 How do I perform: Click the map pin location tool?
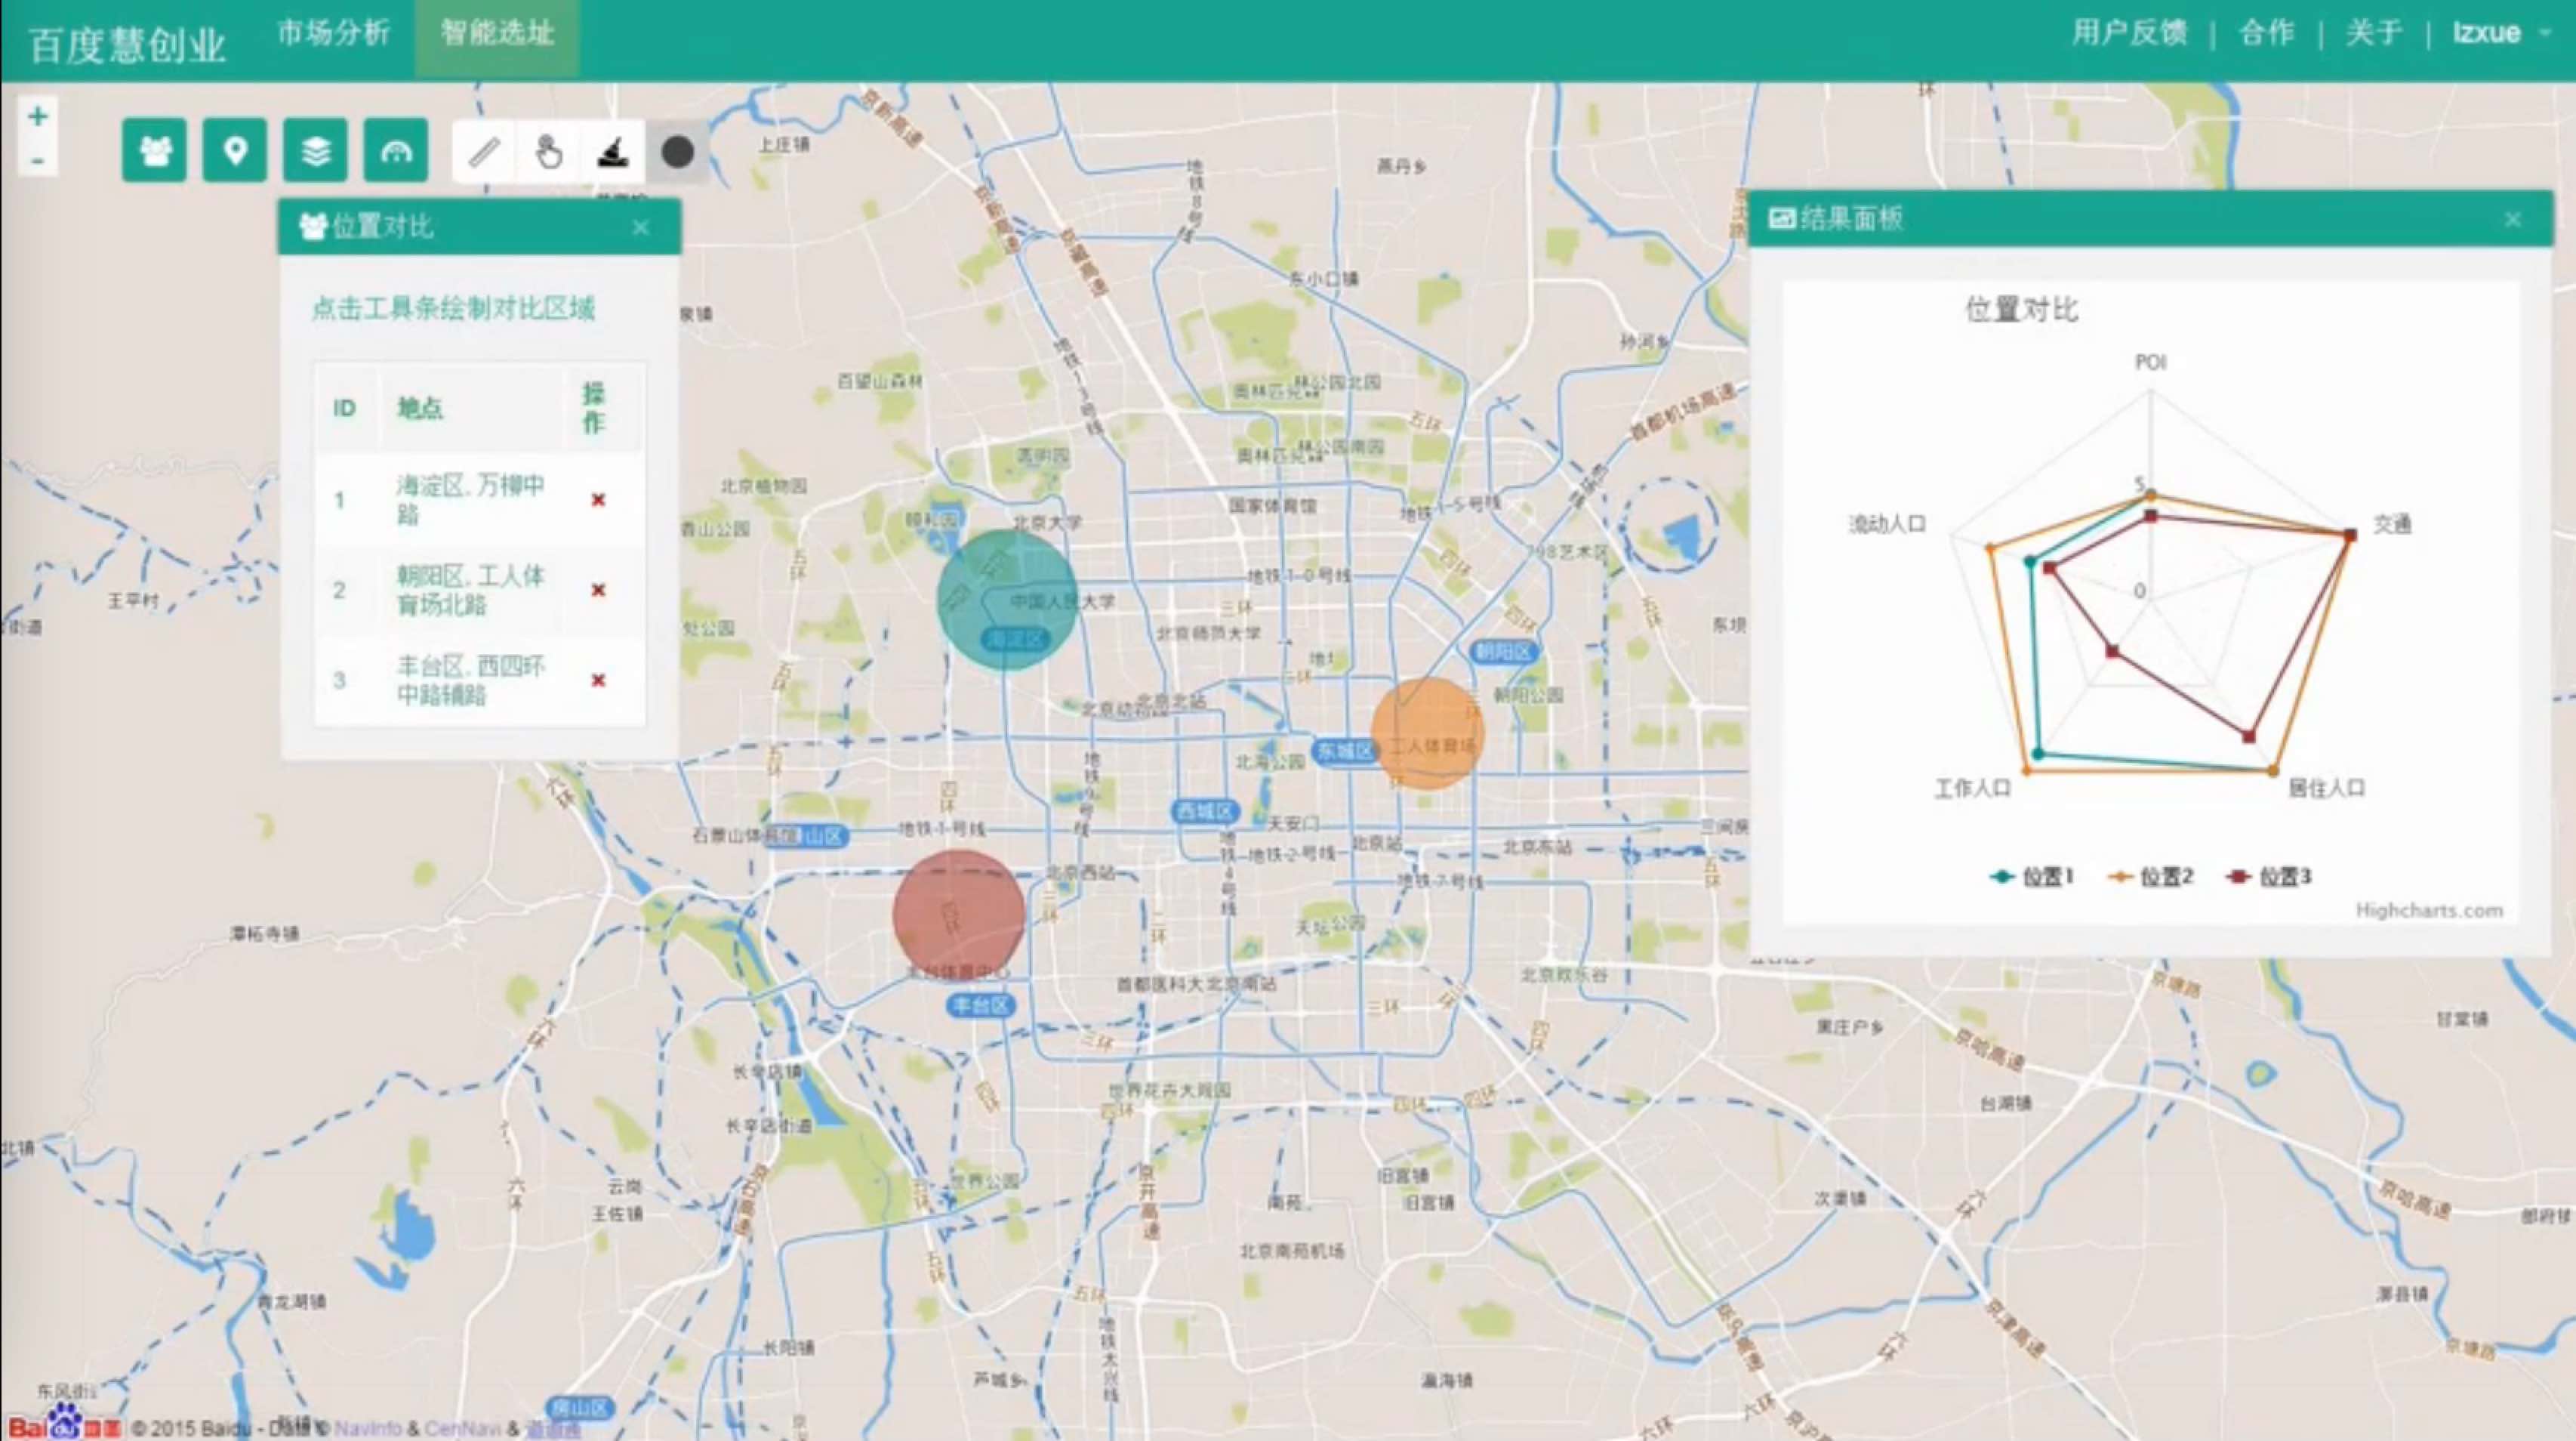(x=235, y=151)
